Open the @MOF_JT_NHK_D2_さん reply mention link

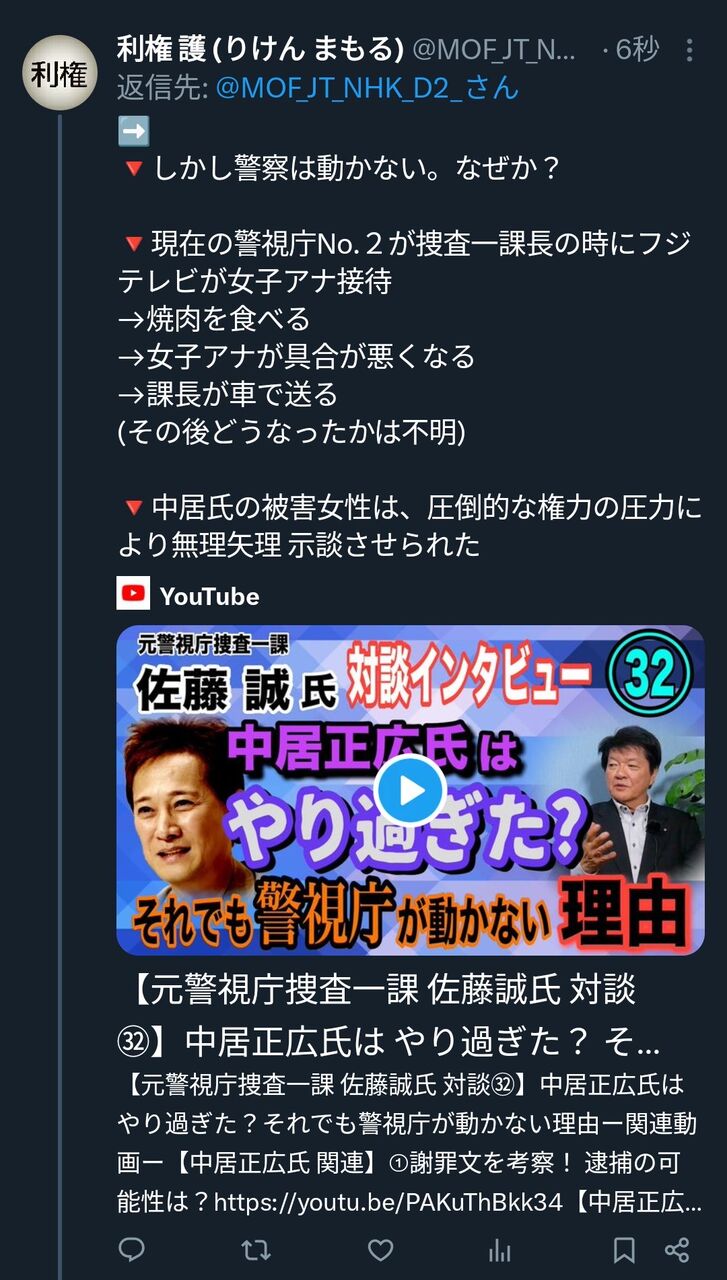367,88
